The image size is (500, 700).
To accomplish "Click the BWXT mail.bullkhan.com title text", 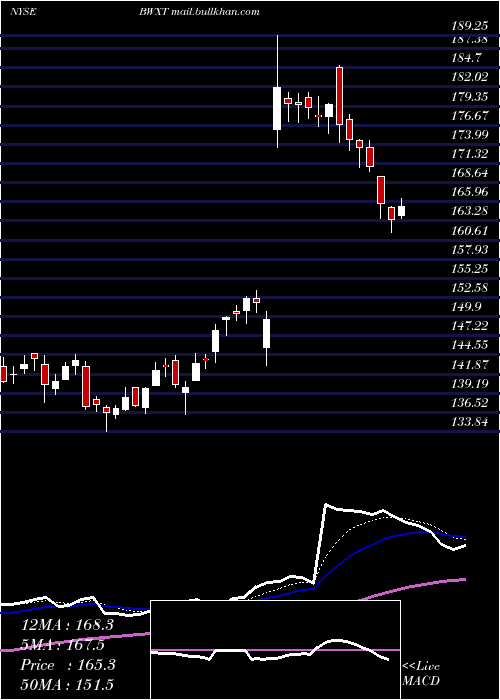I will click(199, 12).
